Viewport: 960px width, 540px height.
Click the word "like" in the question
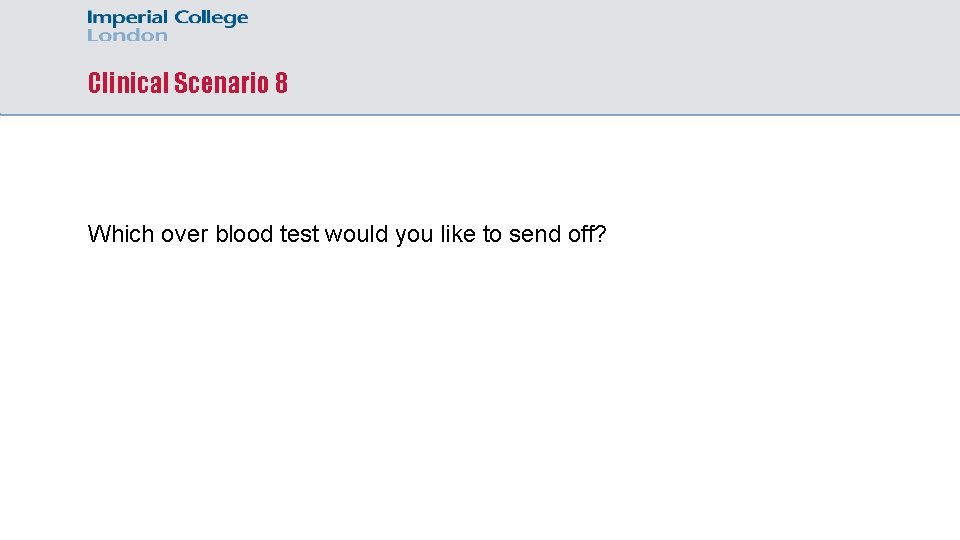tap(456, 234)
